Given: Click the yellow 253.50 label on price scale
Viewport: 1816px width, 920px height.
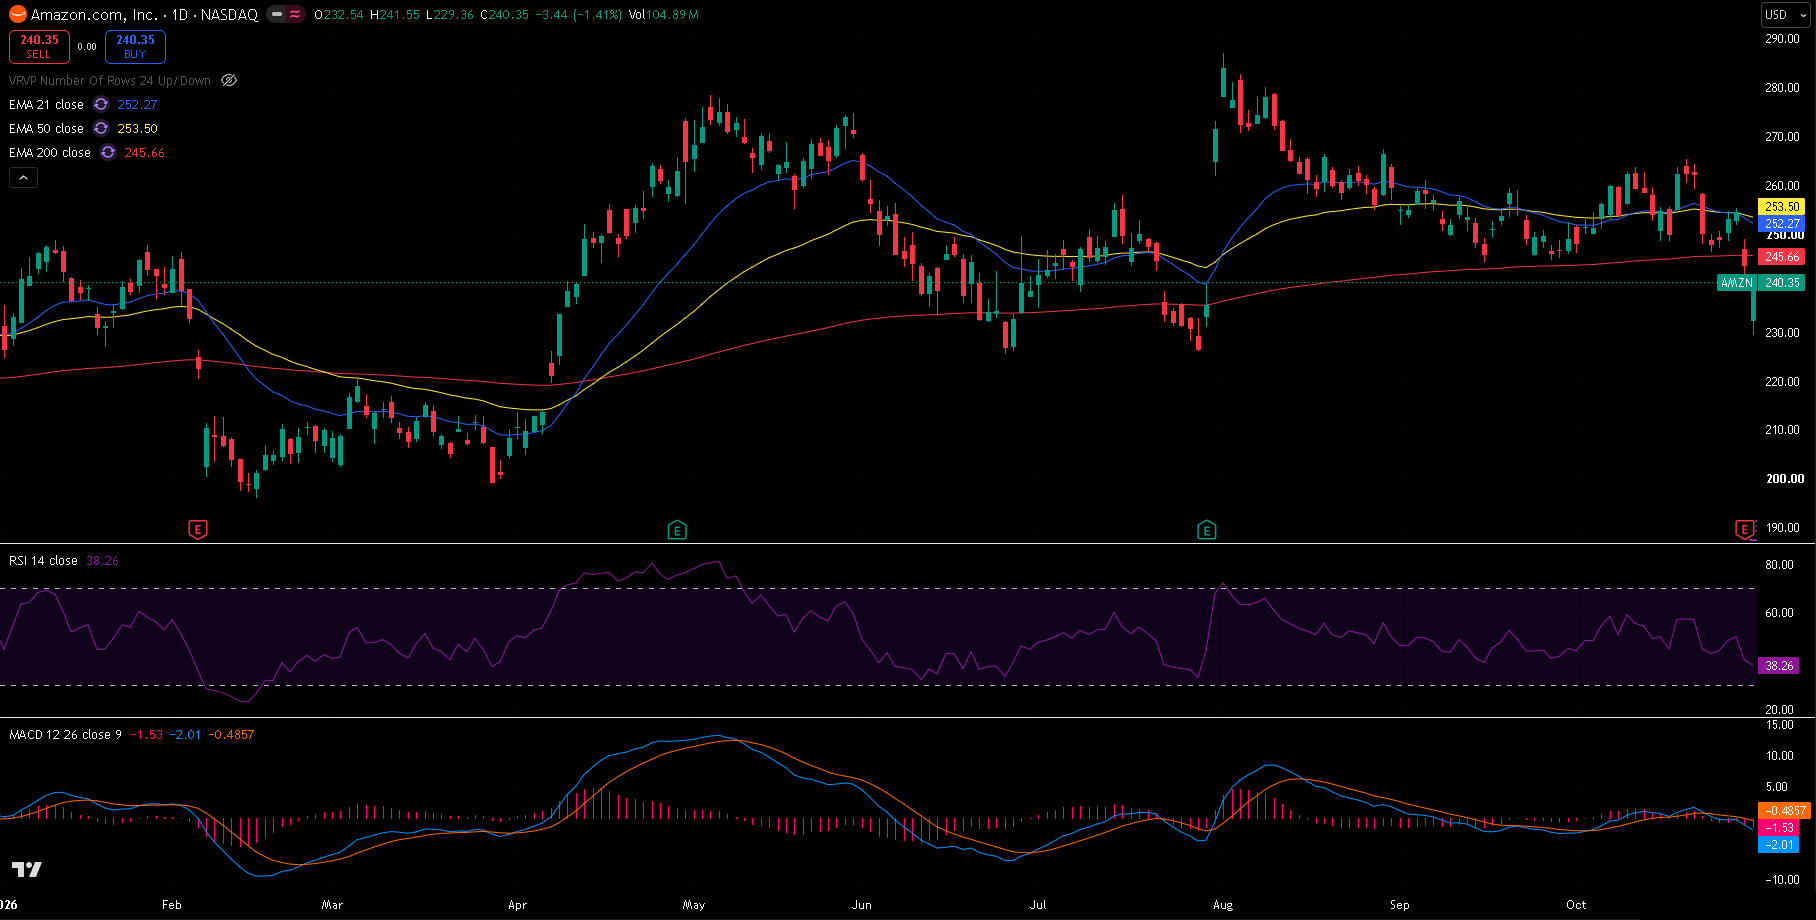Looking at the screenshot, I should click(x=1781, y=207).
